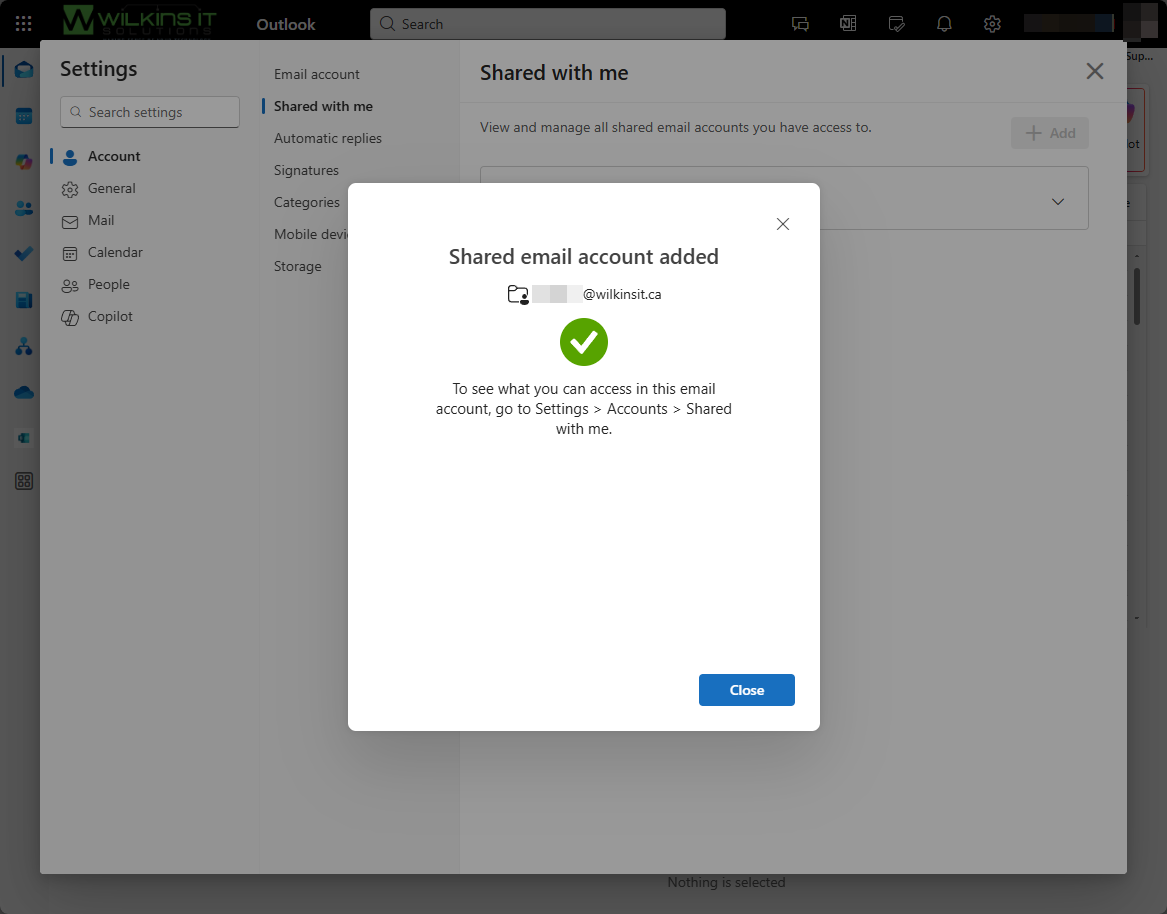
Task: Click the Settings gear in top bar
Action: pos(992,24)
